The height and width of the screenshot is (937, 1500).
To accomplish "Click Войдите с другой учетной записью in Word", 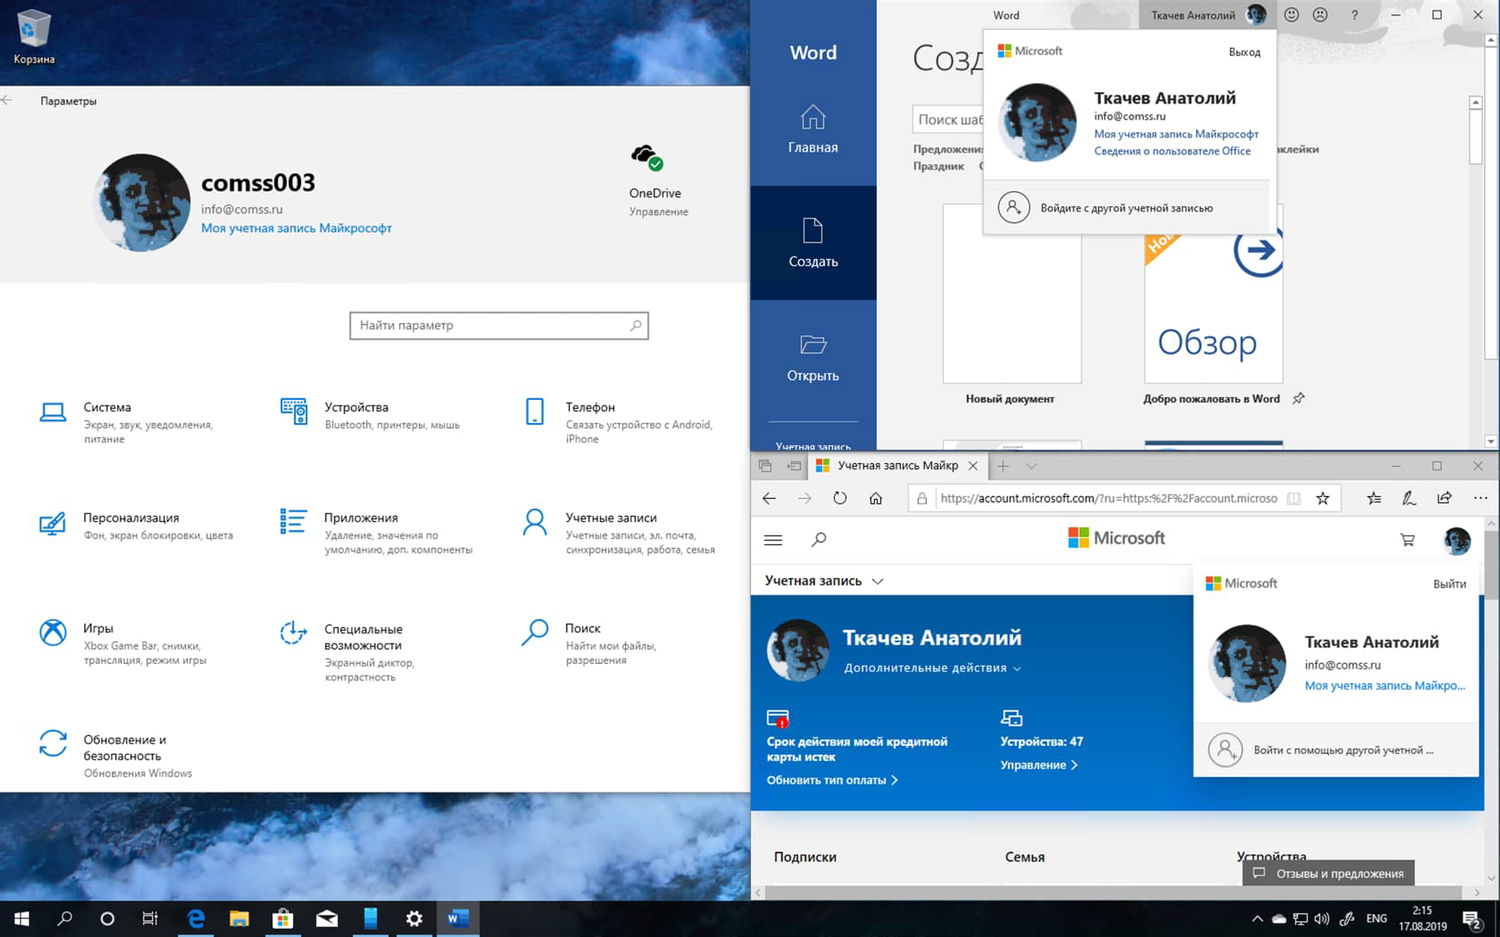I will 1126,208.
